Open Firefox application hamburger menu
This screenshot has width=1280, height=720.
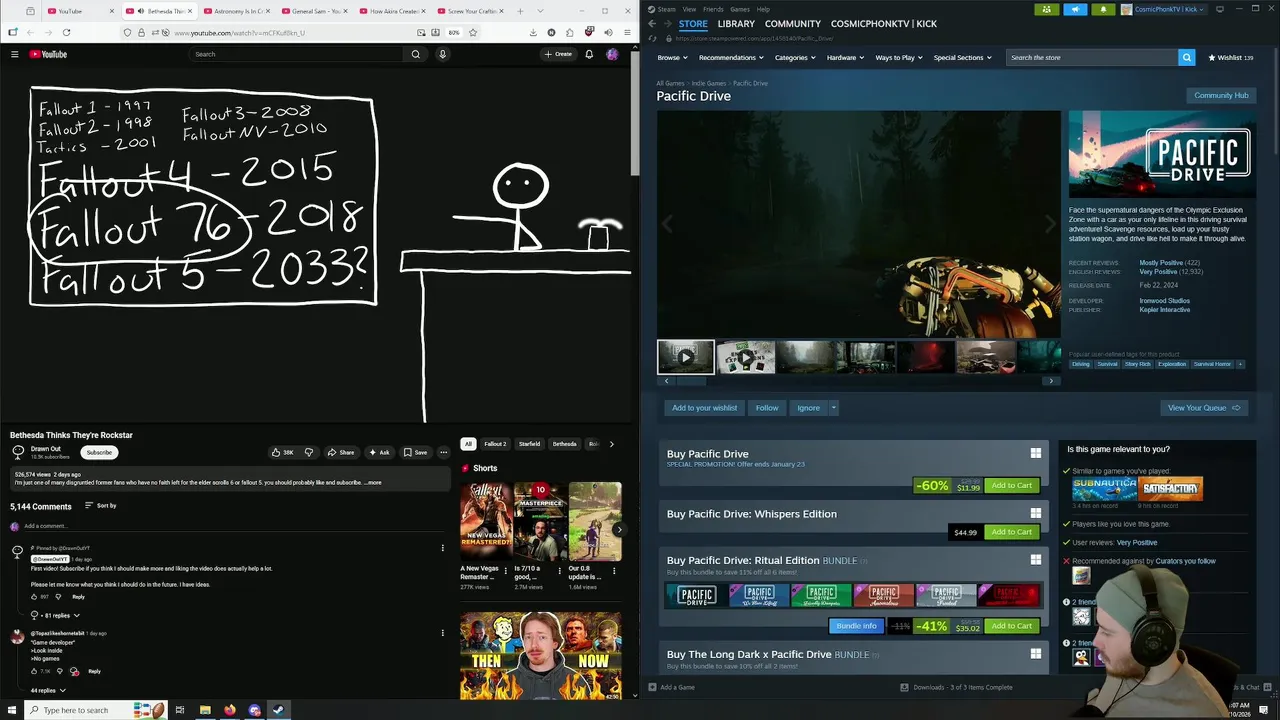click(x=626, y=32)
